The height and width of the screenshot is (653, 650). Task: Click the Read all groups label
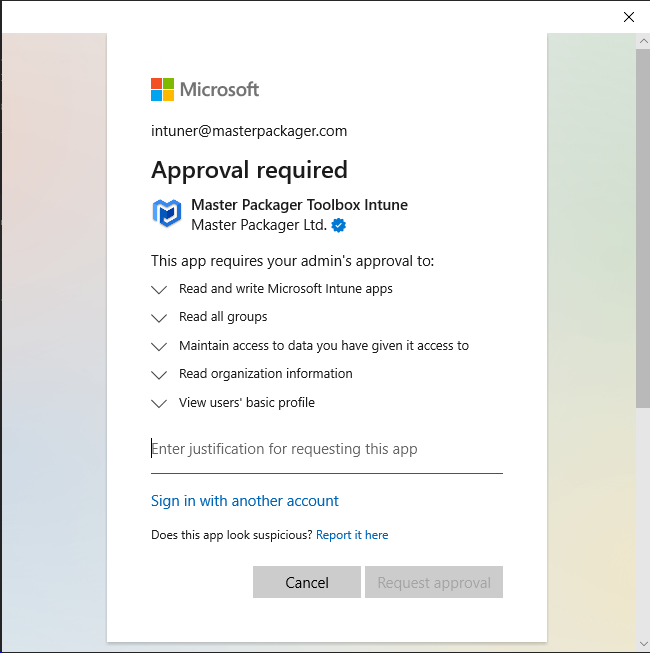coord(223,317)
